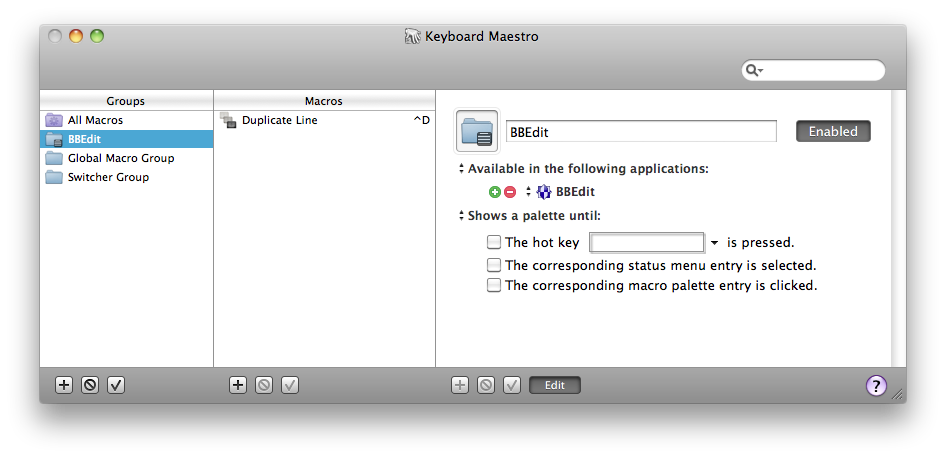
Task: Open help with the question mark button
Action: (x=877, y=385)
